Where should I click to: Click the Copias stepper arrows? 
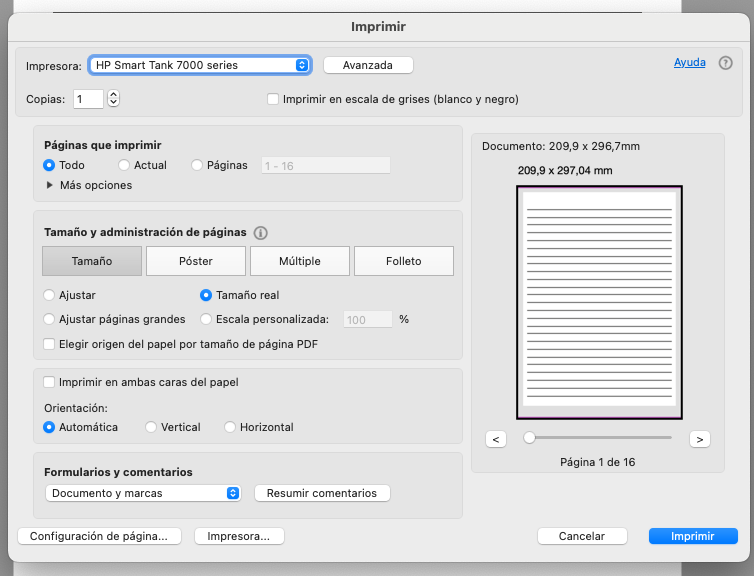[x=113, y=99]
